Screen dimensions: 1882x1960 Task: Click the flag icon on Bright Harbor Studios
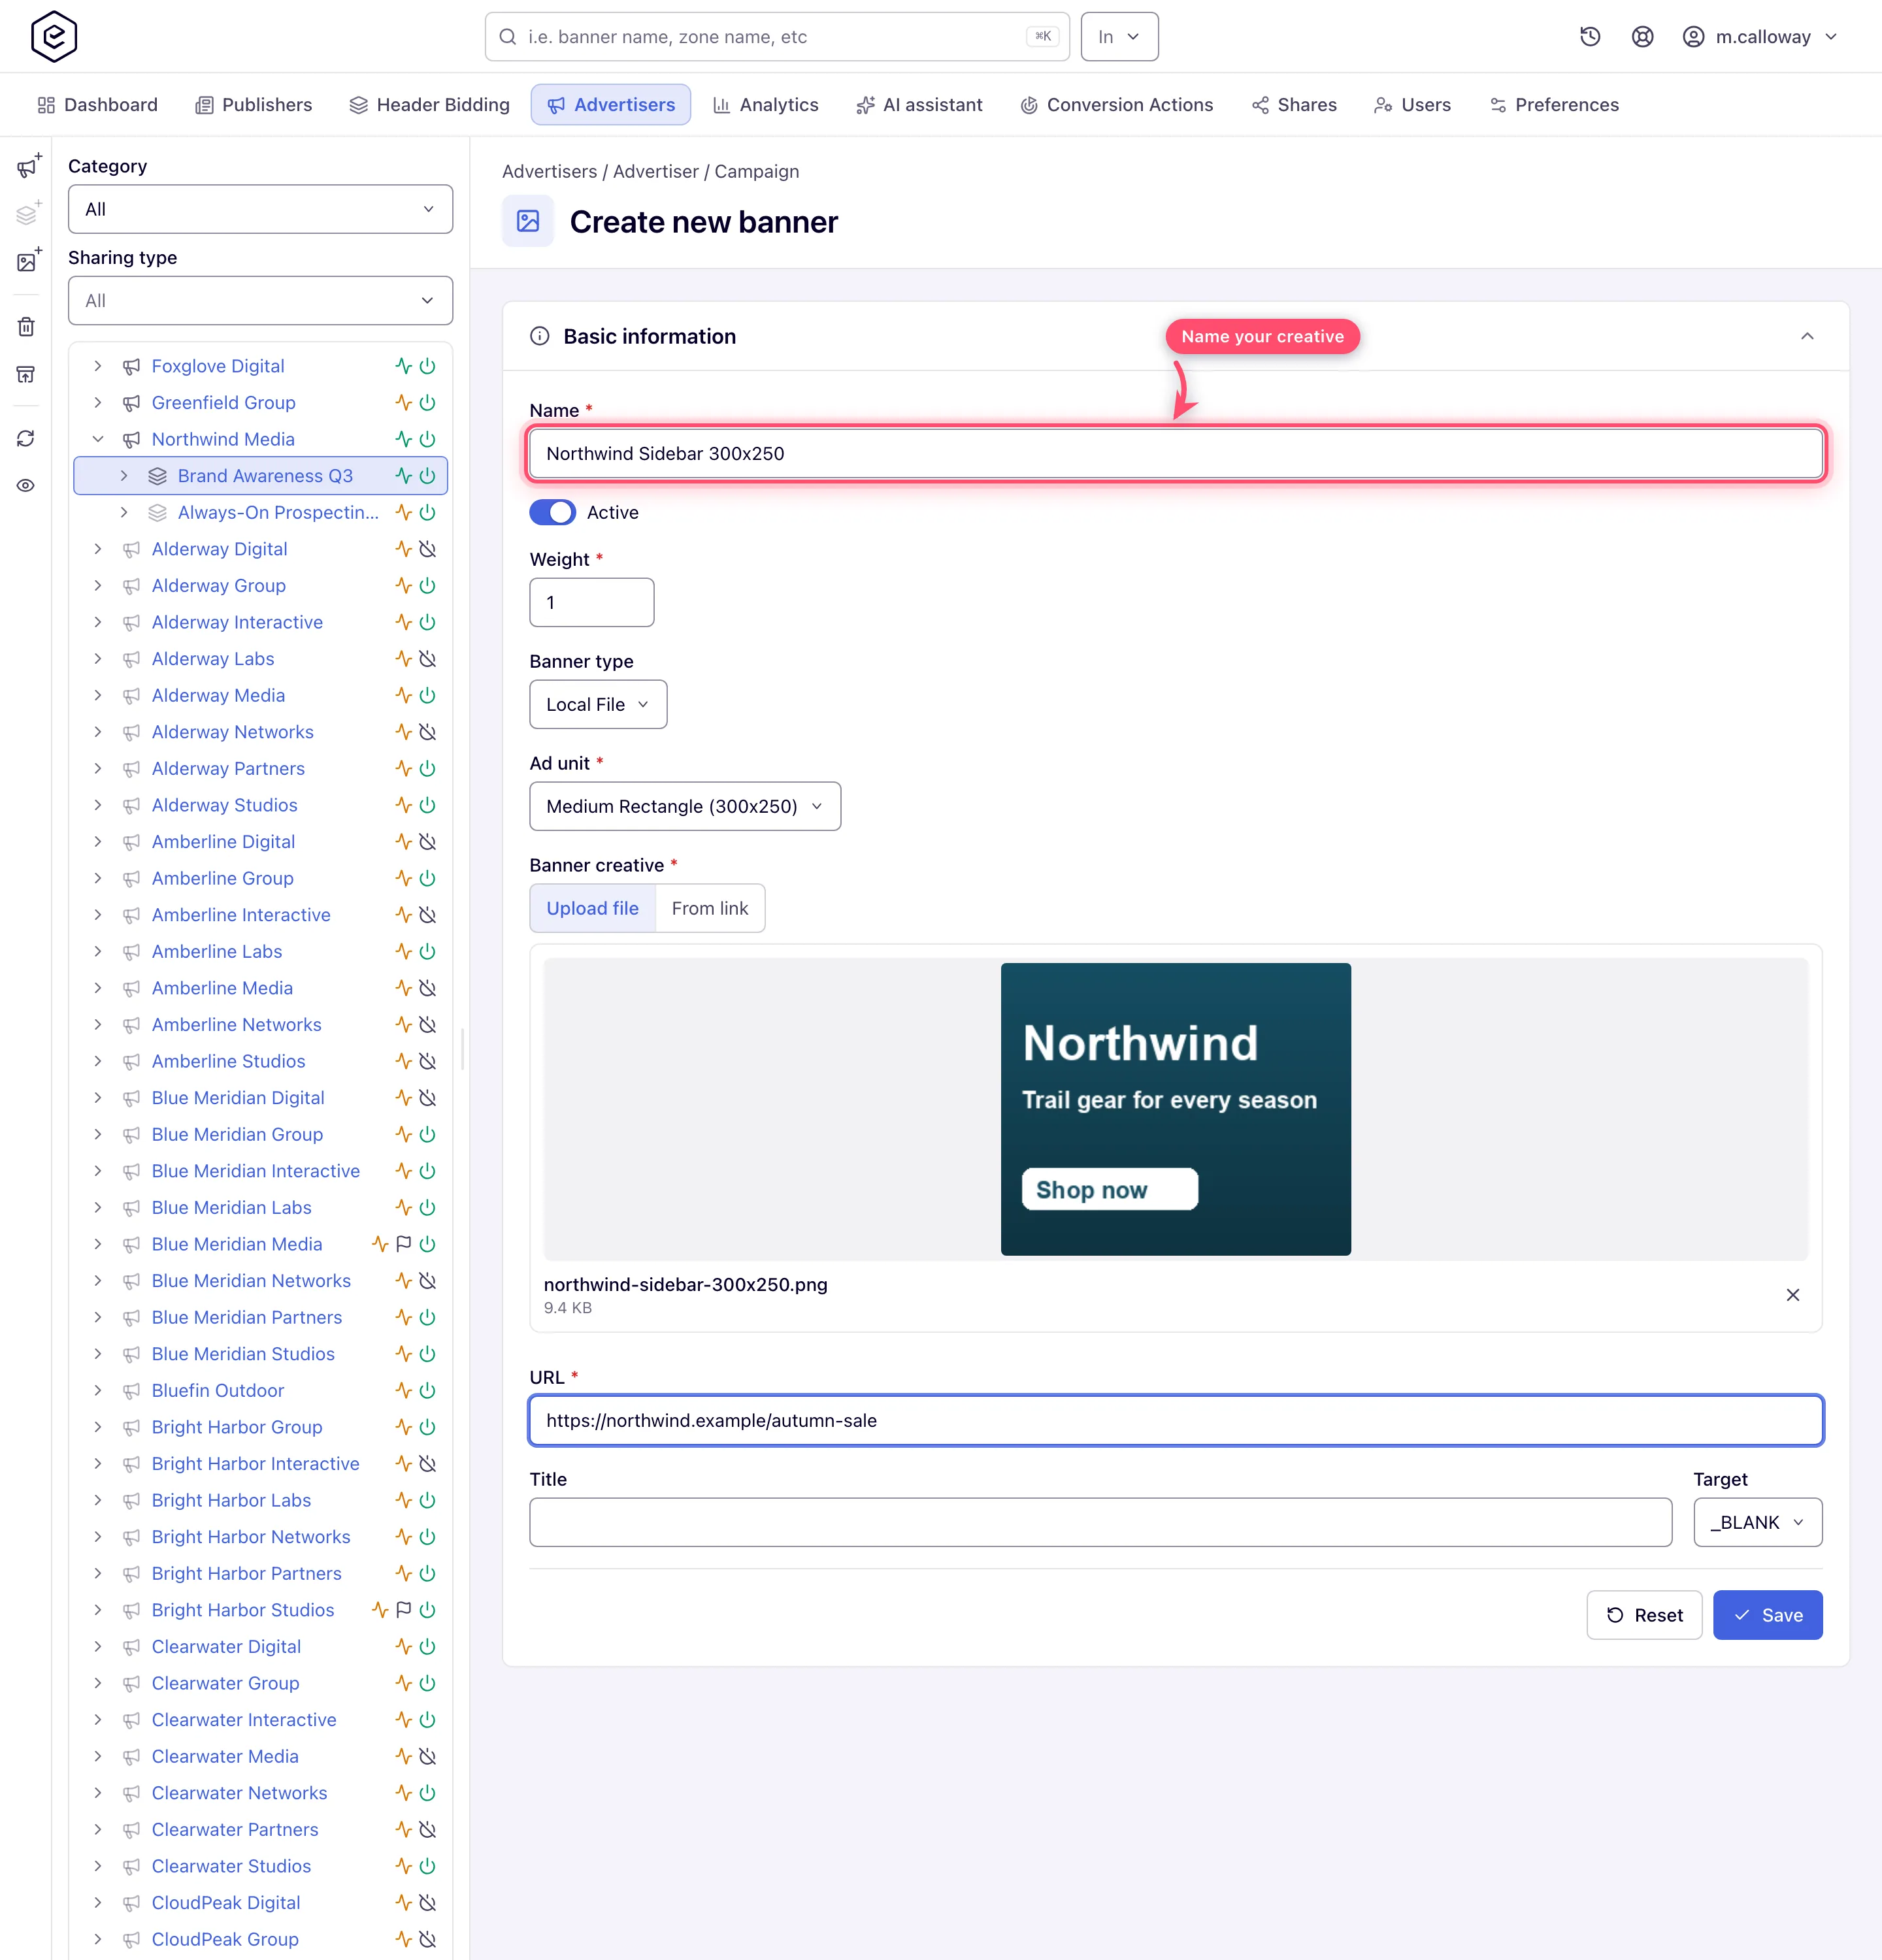[x=404, y=1610]
